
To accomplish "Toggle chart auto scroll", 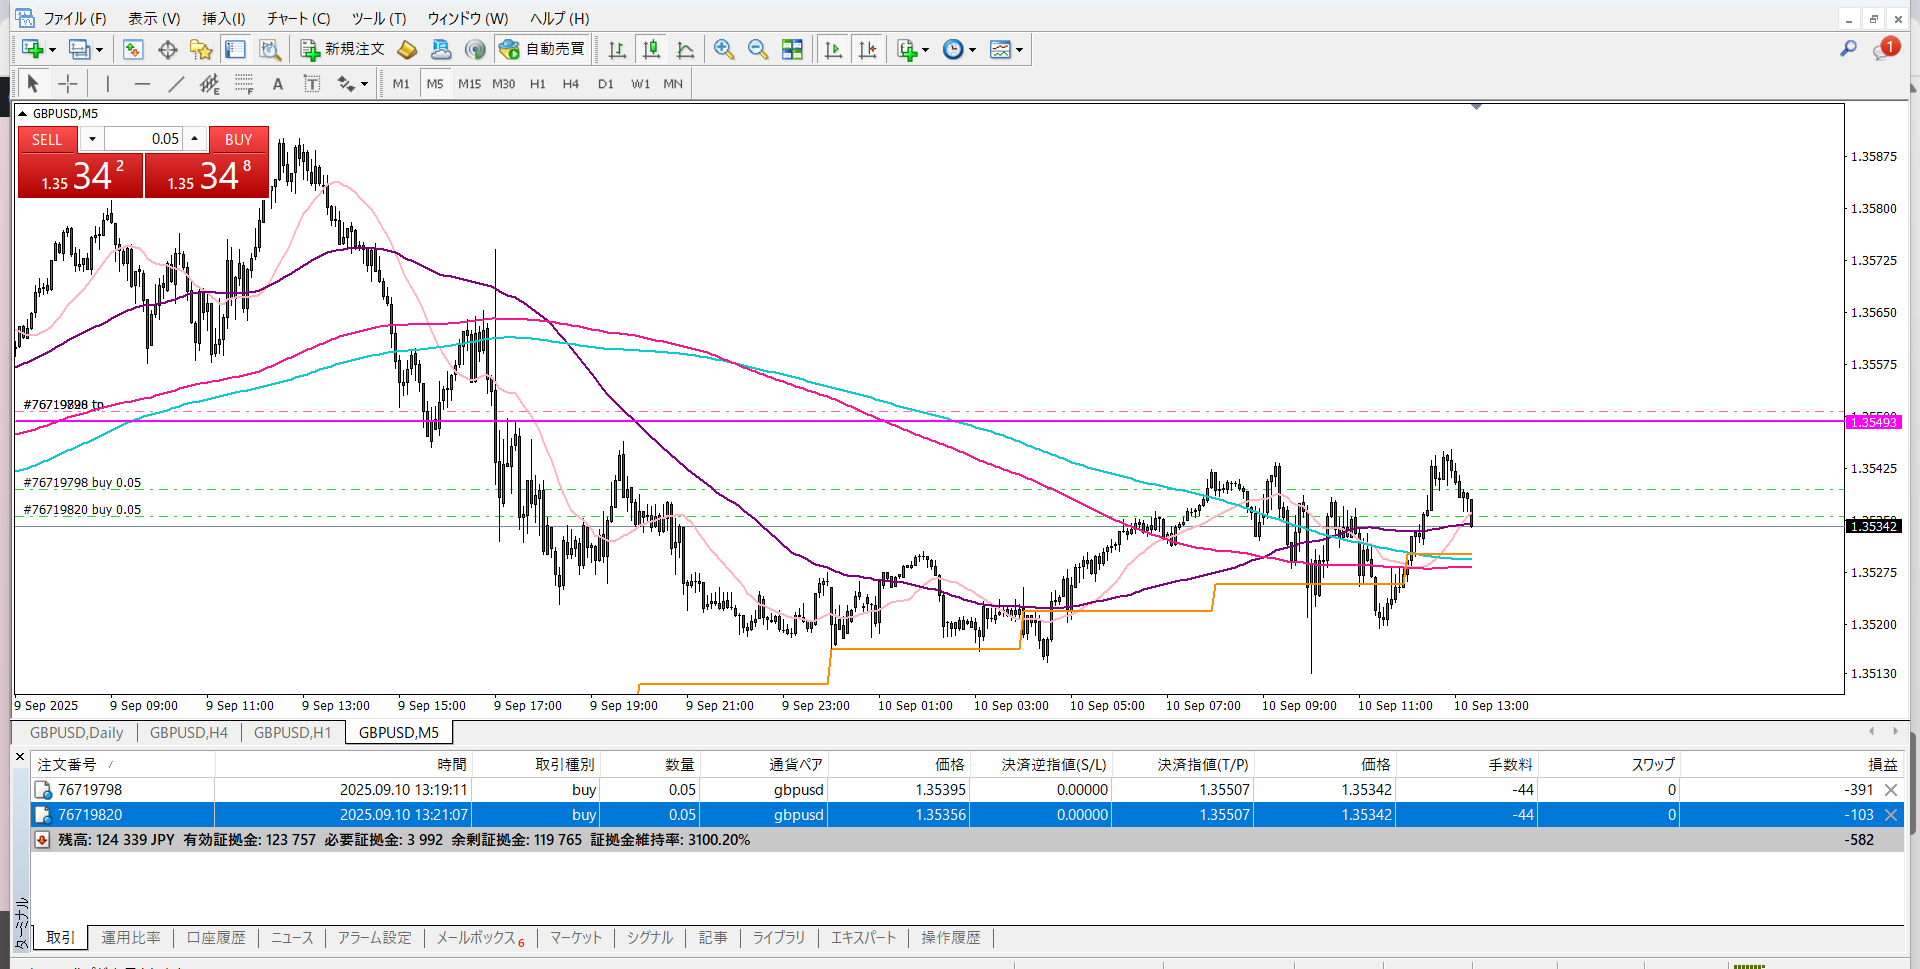I will click(833, 49).
